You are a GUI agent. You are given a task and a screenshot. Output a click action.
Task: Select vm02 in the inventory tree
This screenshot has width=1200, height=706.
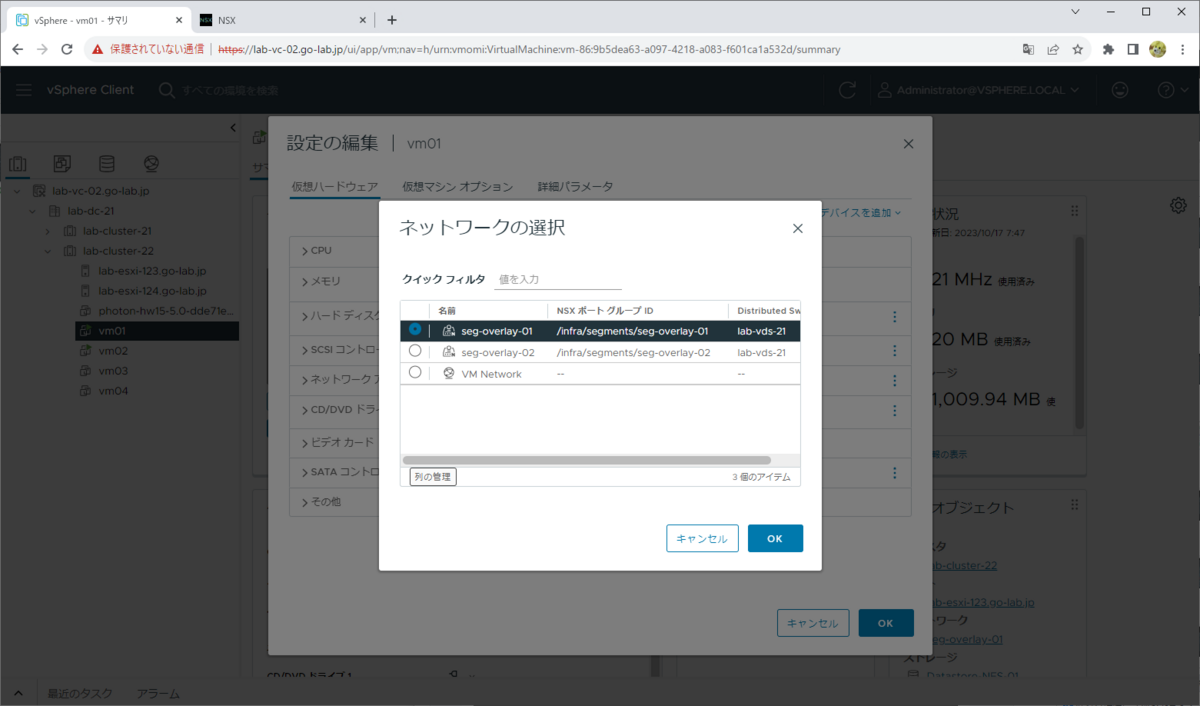tap(113, 351)
